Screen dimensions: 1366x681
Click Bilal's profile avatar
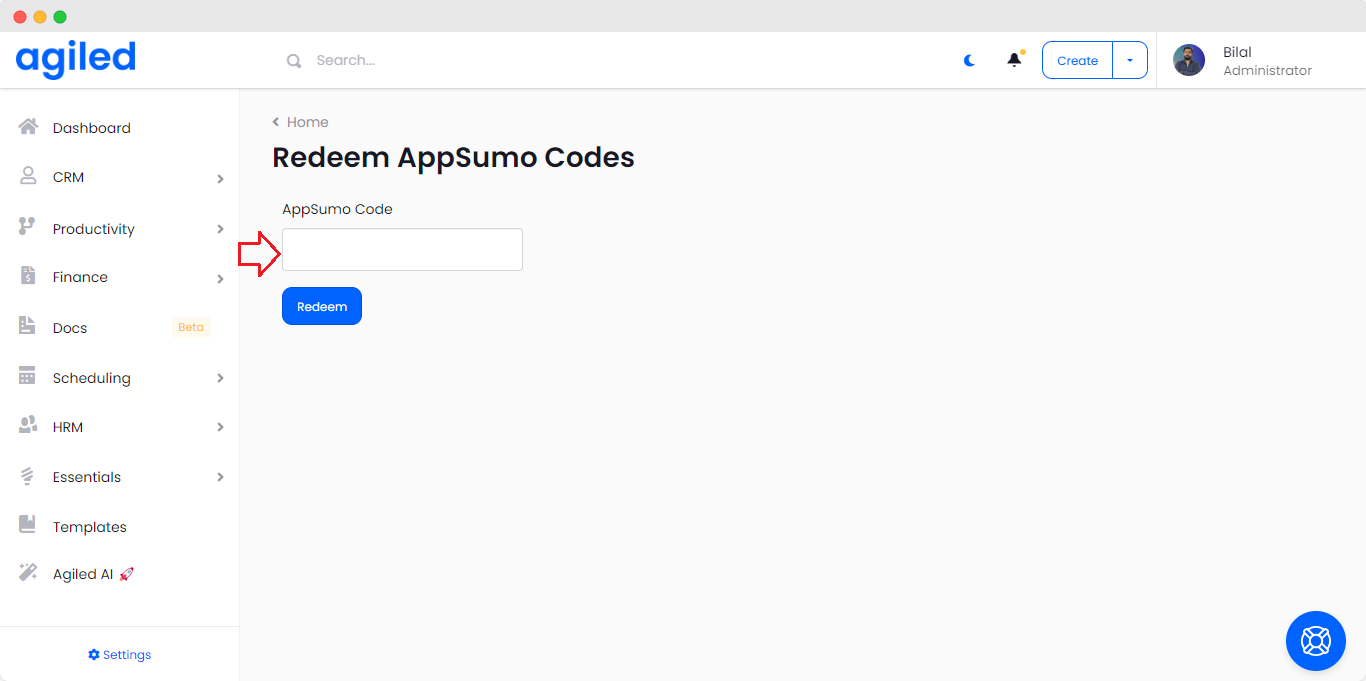coord(1189,60)
